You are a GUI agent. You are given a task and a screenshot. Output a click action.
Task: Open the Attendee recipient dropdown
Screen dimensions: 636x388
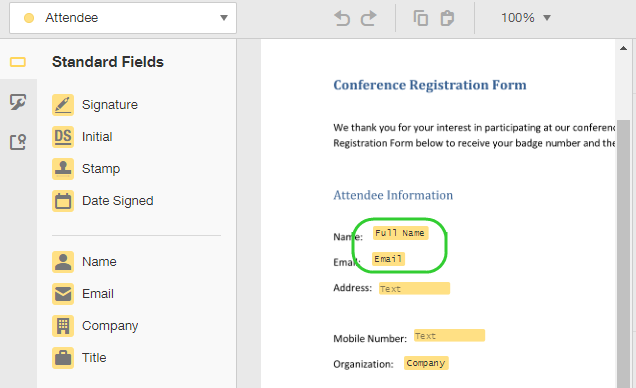(123, 18)
